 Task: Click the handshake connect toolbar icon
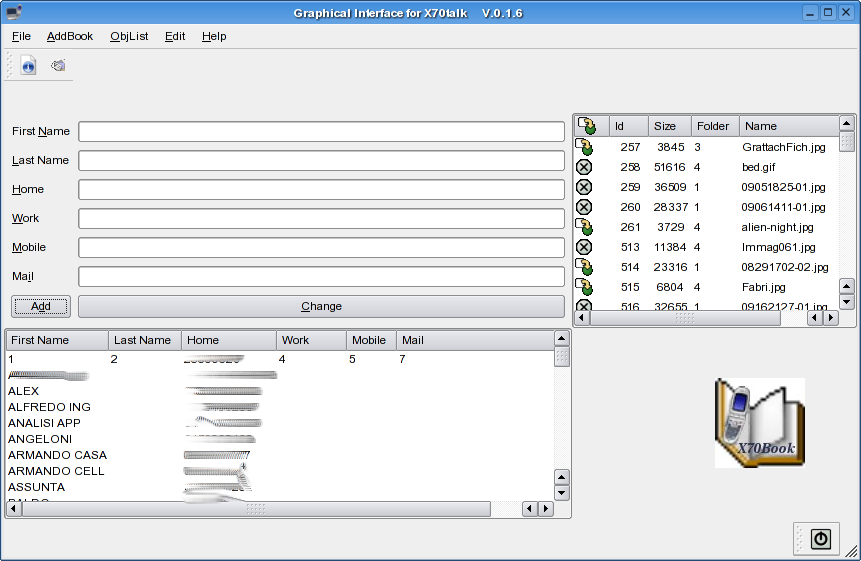58,66
